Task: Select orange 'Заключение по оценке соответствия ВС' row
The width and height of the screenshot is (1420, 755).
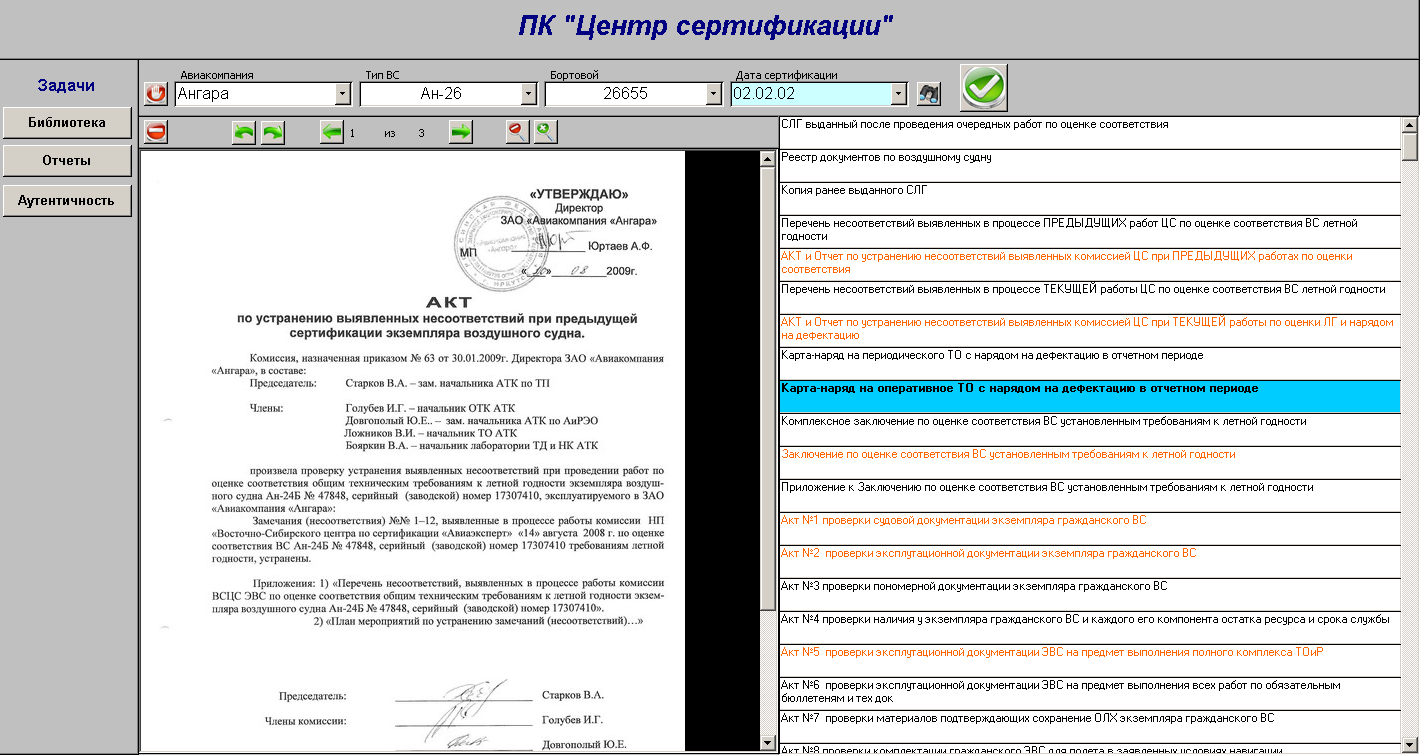Action: click(1089, 463)
